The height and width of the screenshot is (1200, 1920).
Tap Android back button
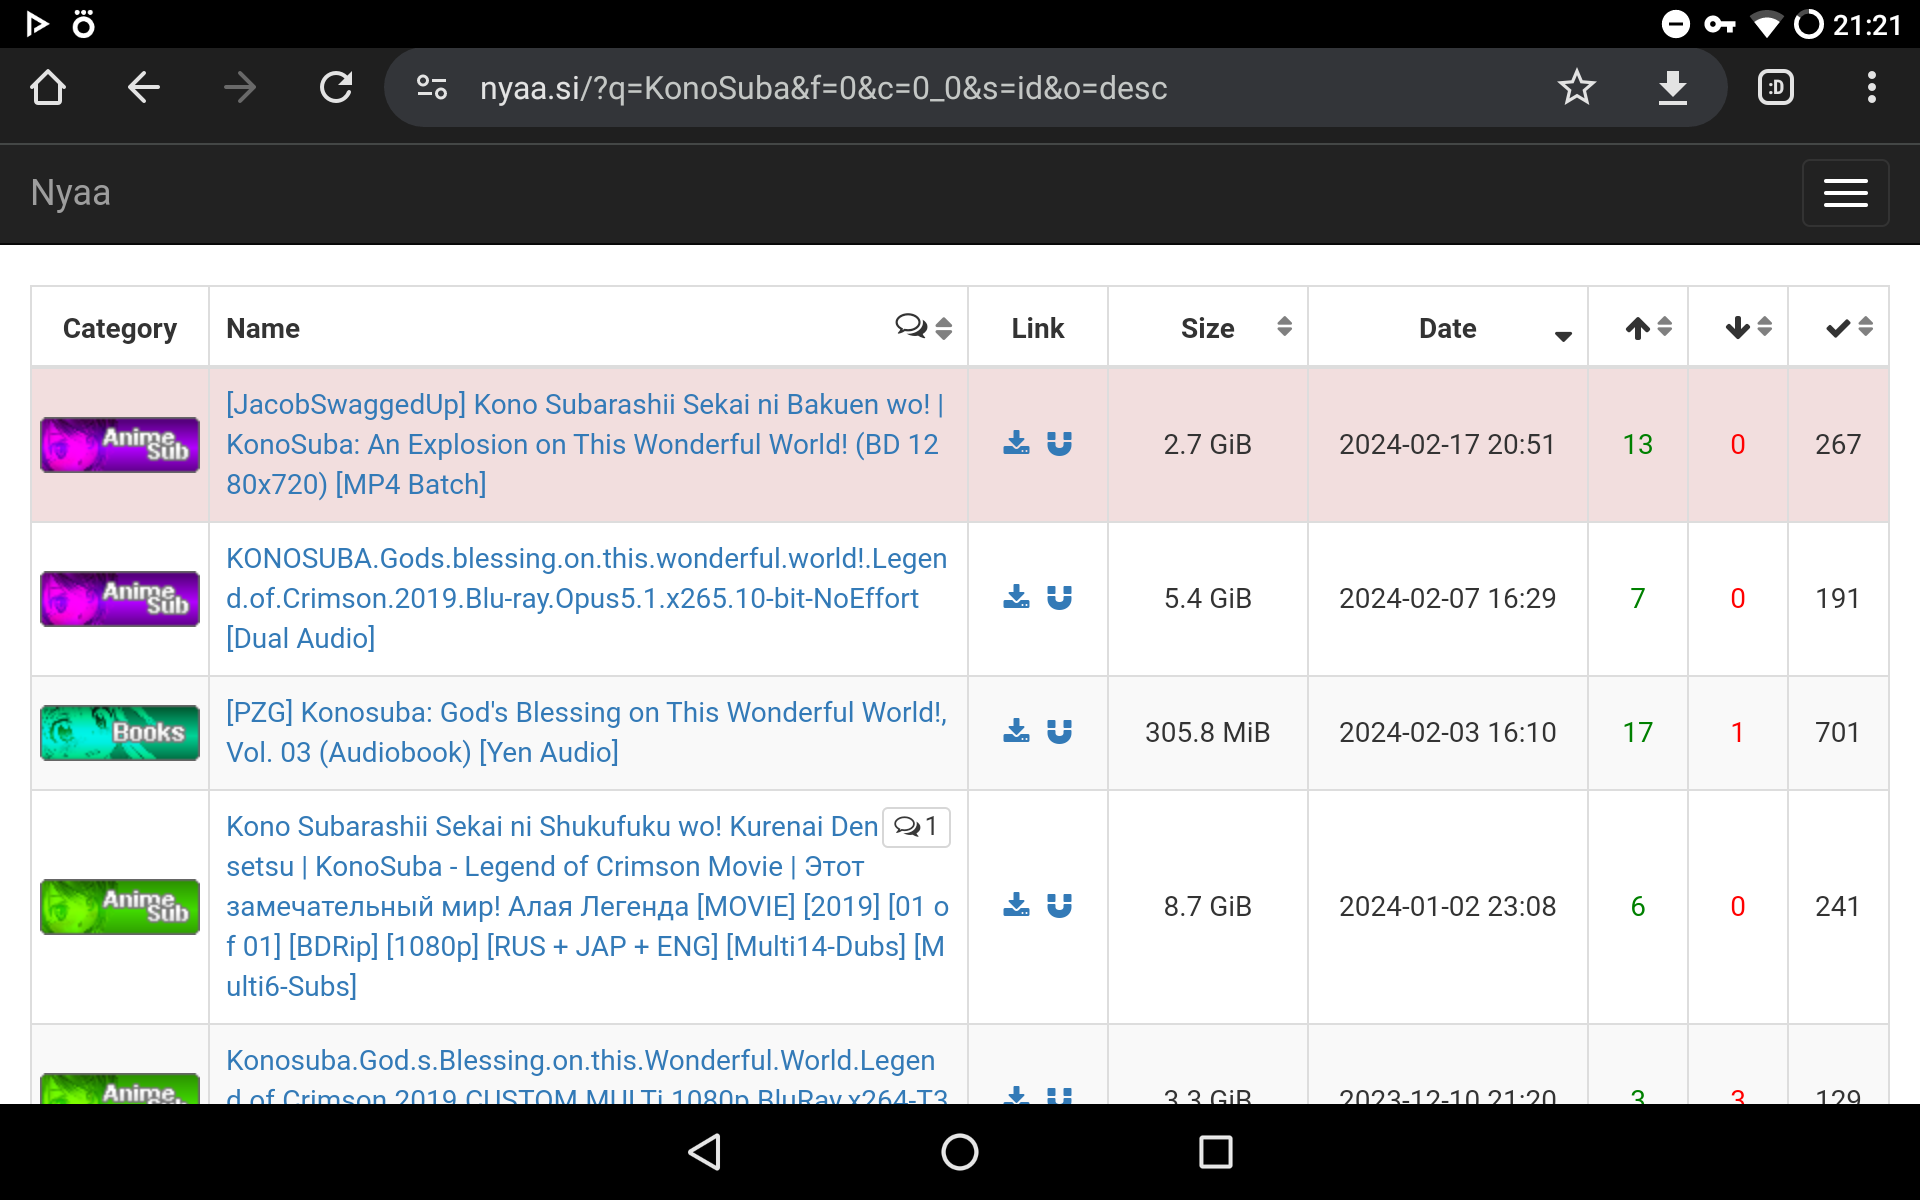pos(704,1152)
